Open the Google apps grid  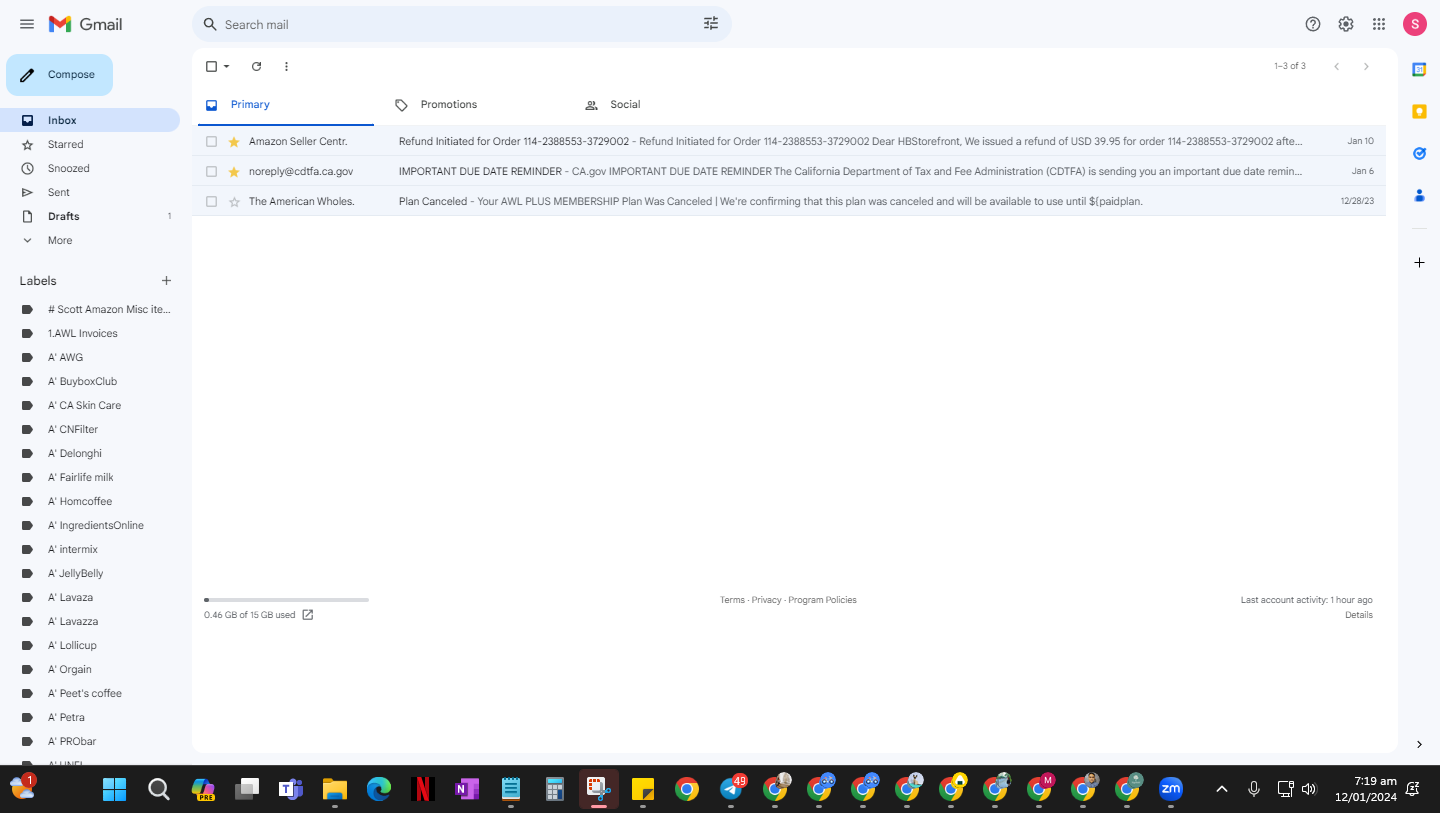click(x=1379, y=24)
